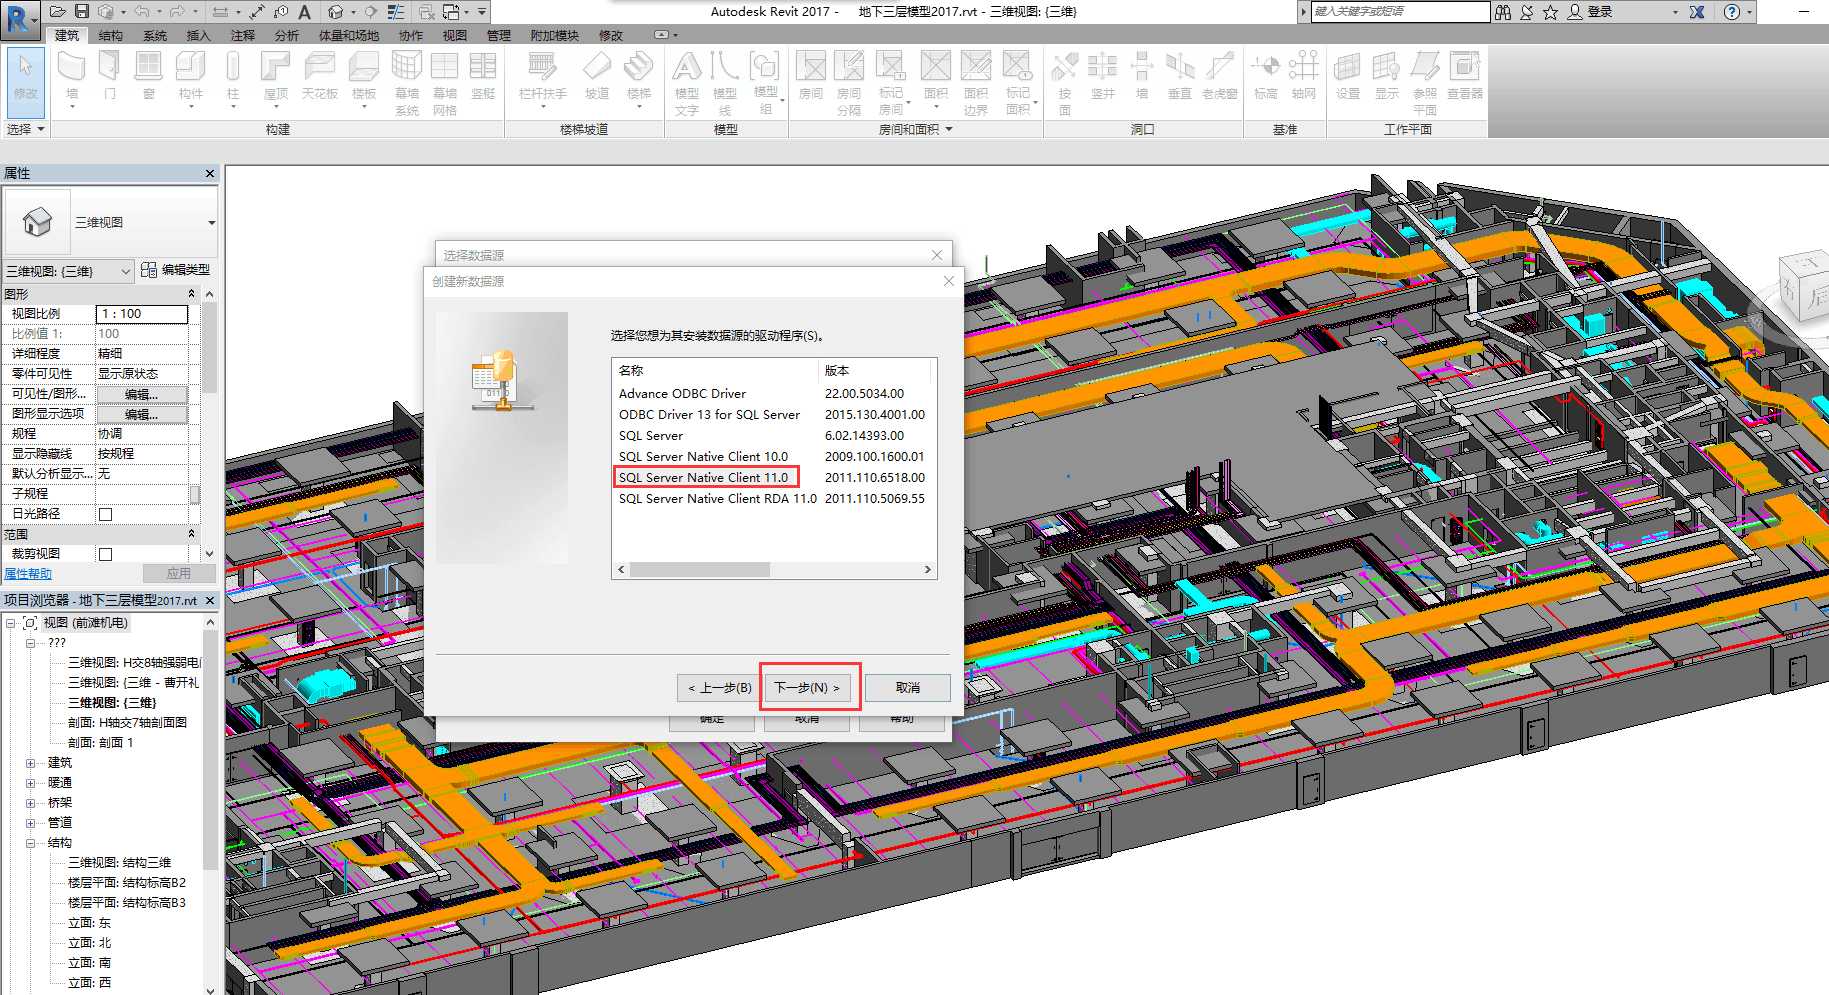Click the Undo arrow icon
The width and height of the screenshot is (1829, 995).
coord(141,12)
